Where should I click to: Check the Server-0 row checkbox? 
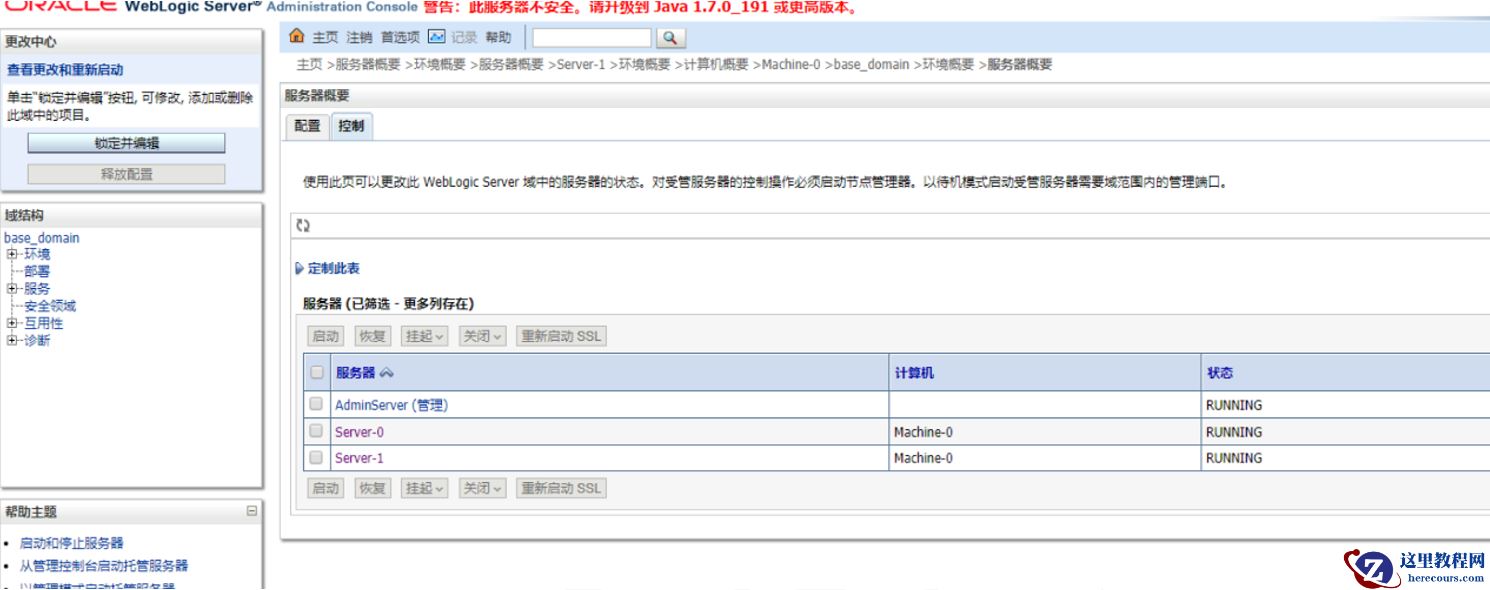point(317,431)
